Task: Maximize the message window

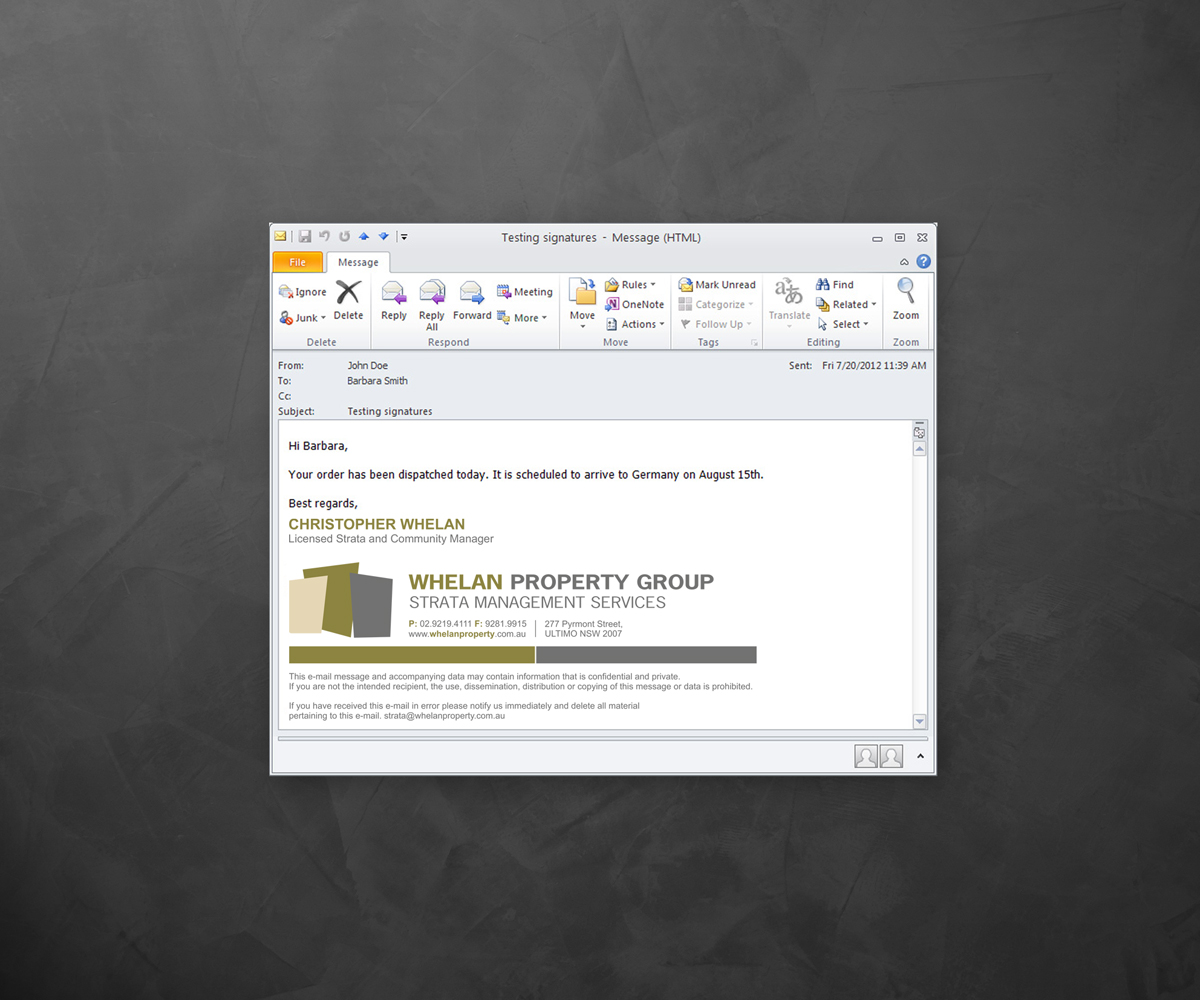Action: point(900,237)
